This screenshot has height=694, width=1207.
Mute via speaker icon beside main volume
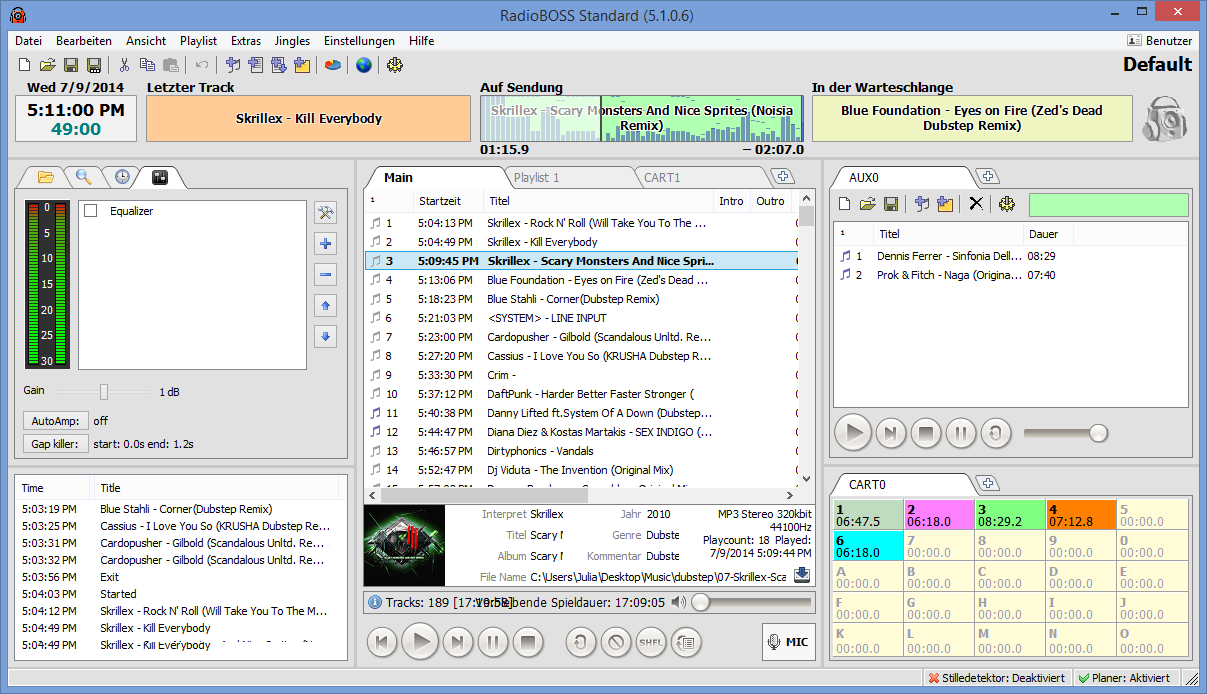(679, 602)
